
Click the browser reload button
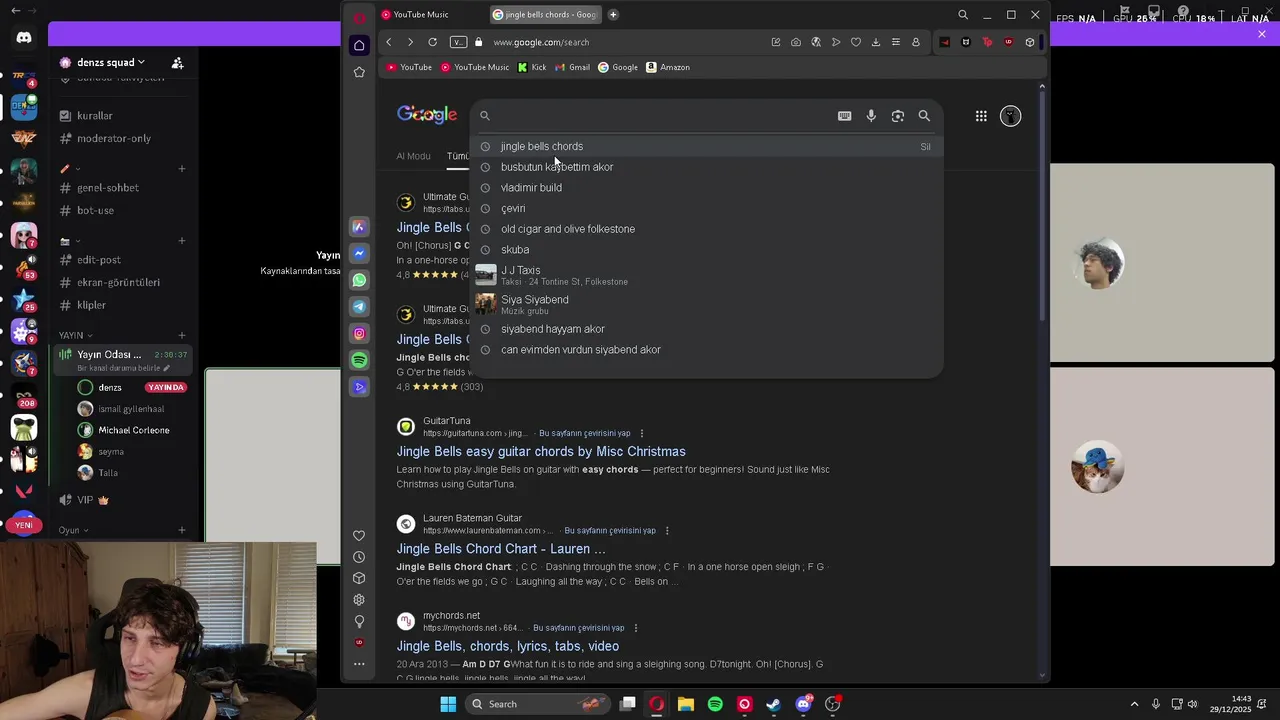click(432, 42)
